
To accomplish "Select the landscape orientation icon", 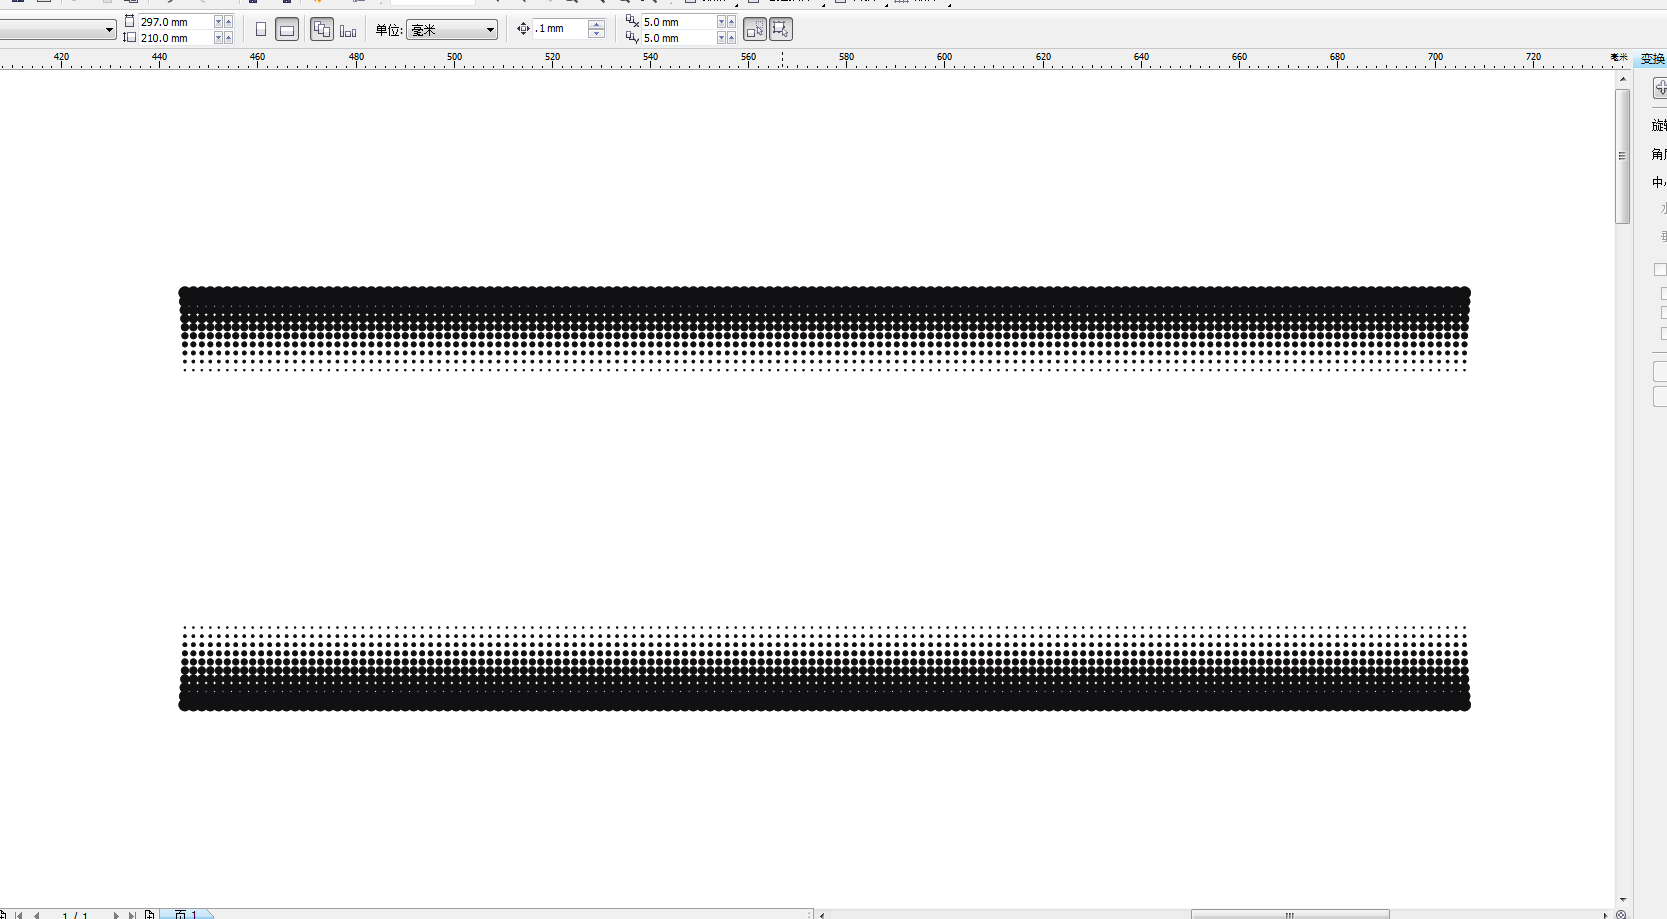I will tap(287, 29).
